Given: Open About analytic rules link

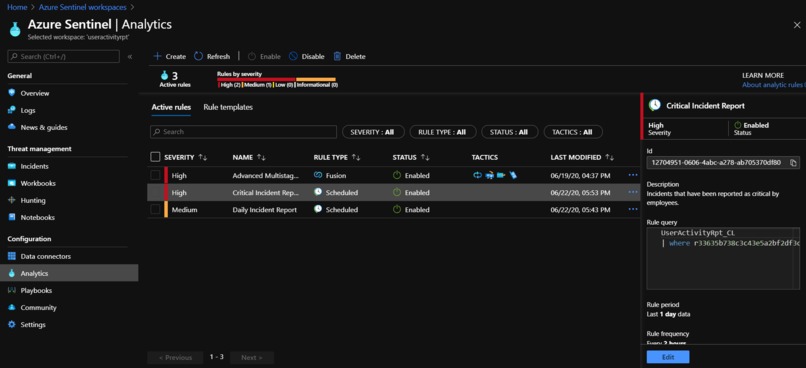Looking at the screenshot, I should (x=773, y=85).
